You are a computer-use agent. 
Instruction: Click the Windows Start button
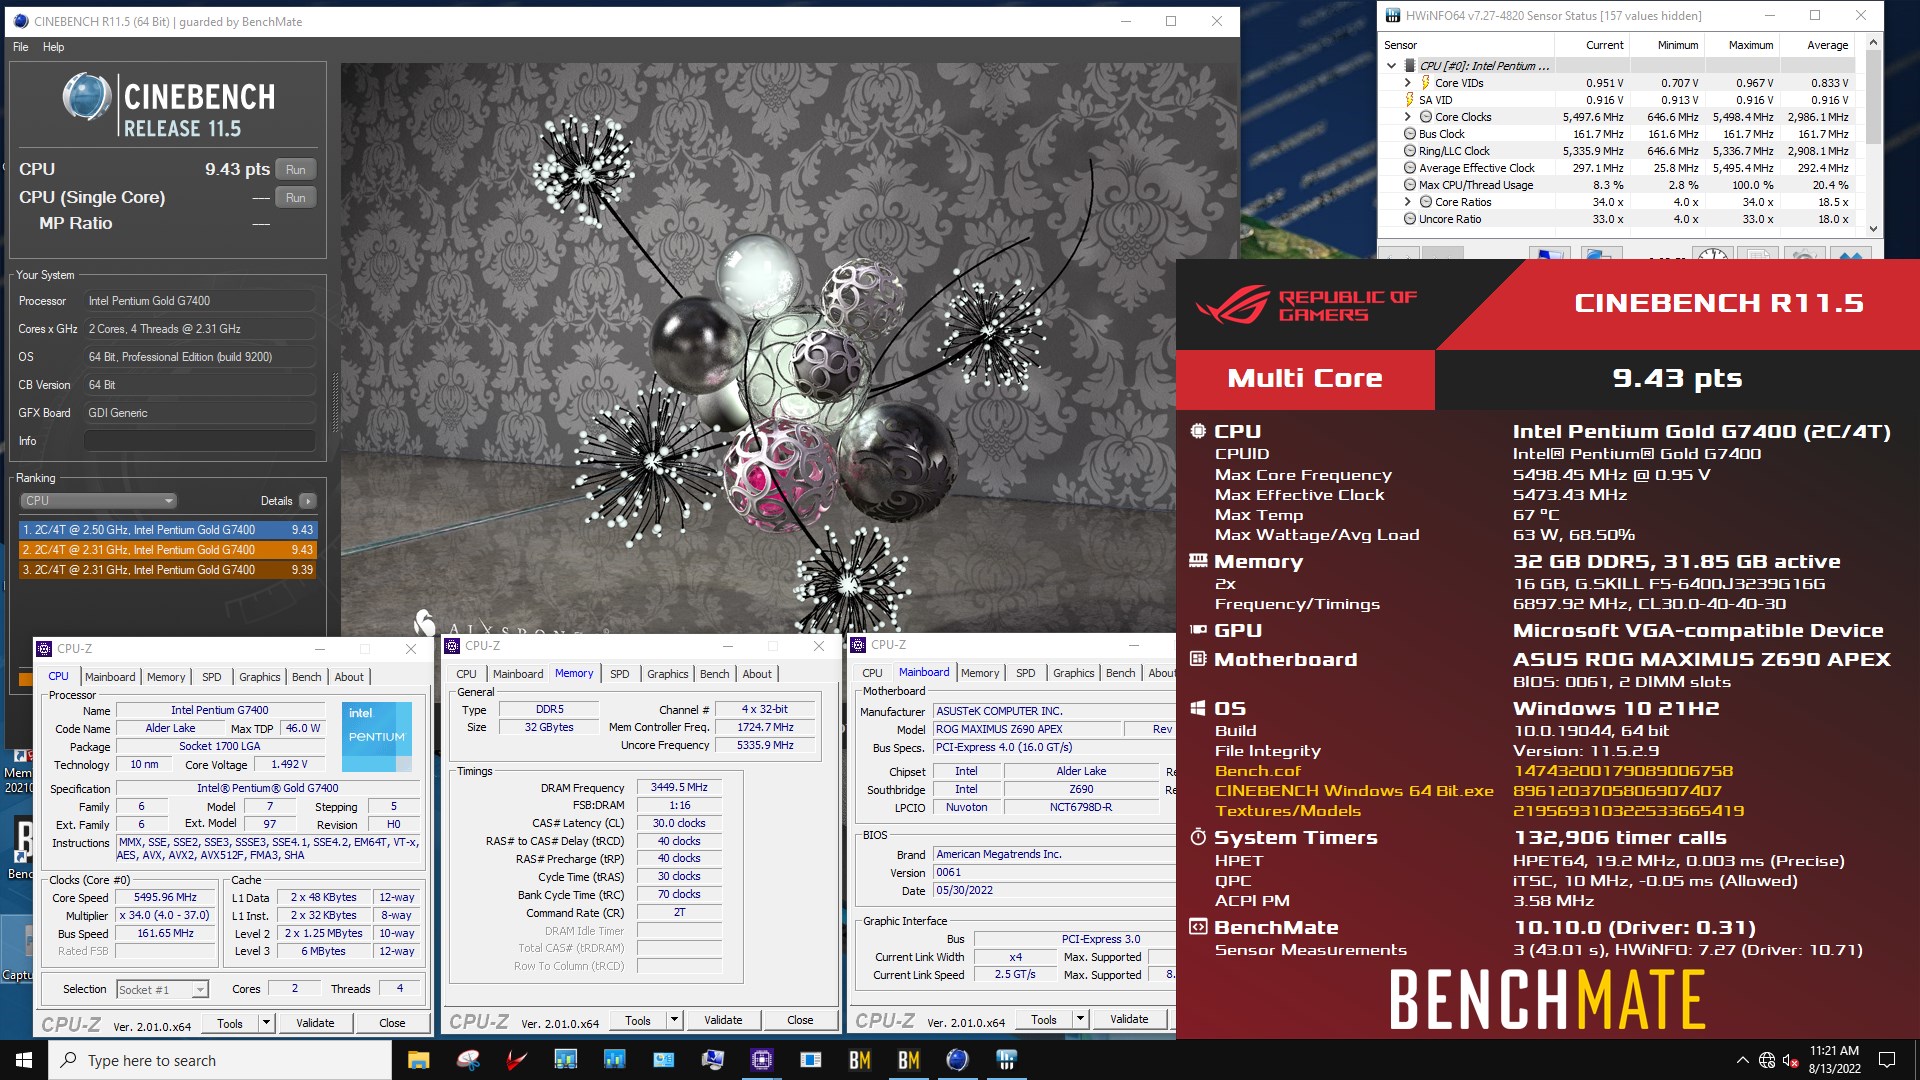pyautogui.click(x=24, y=1060)
